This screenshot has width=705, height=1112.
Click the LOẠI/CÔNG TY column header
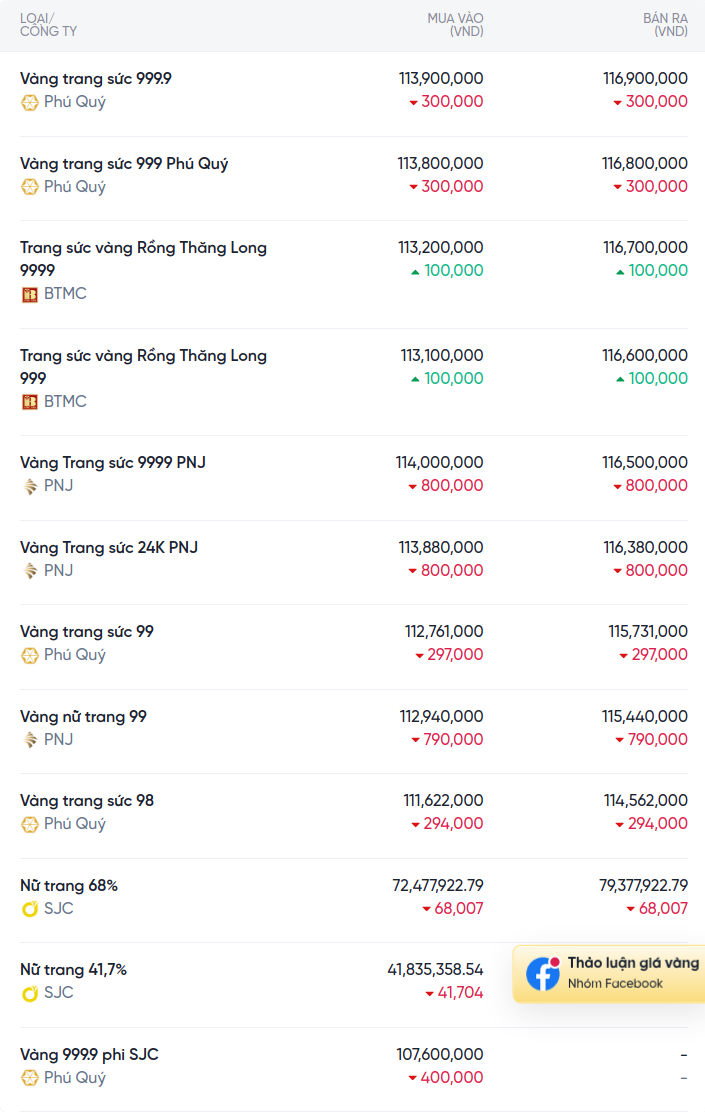48,25
